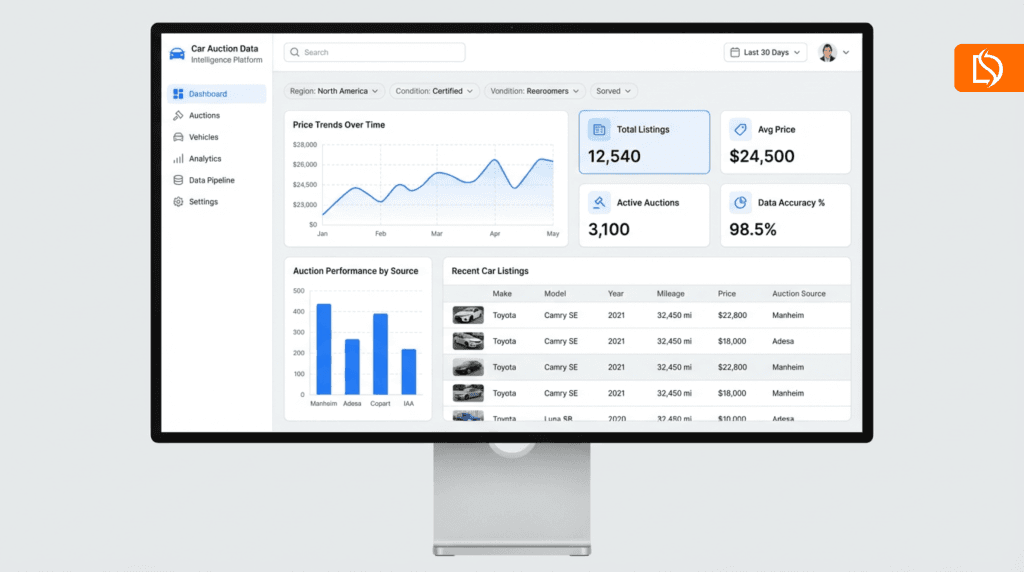Screen dimensions: 1024x572
Task: Click the Apr label on price chart axis
Action: [x=495, y=234]
